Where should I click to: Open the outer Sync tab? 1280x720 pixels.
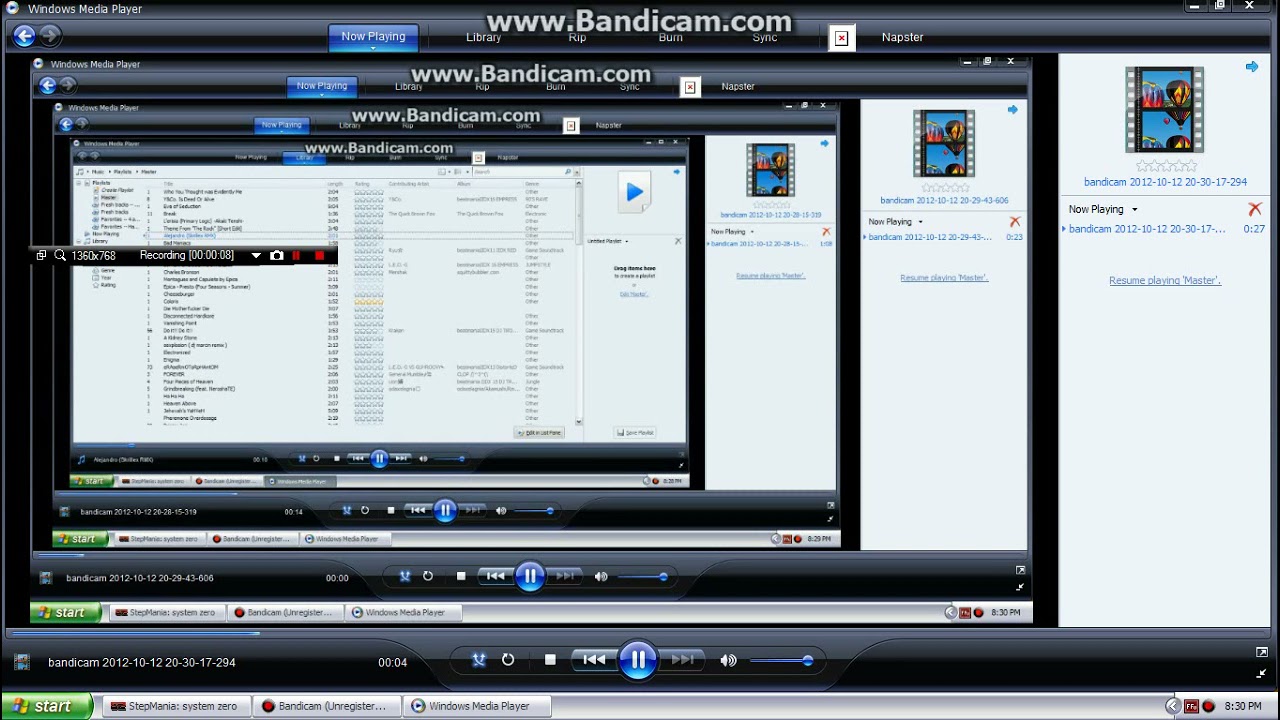click(x=765, y=37)
